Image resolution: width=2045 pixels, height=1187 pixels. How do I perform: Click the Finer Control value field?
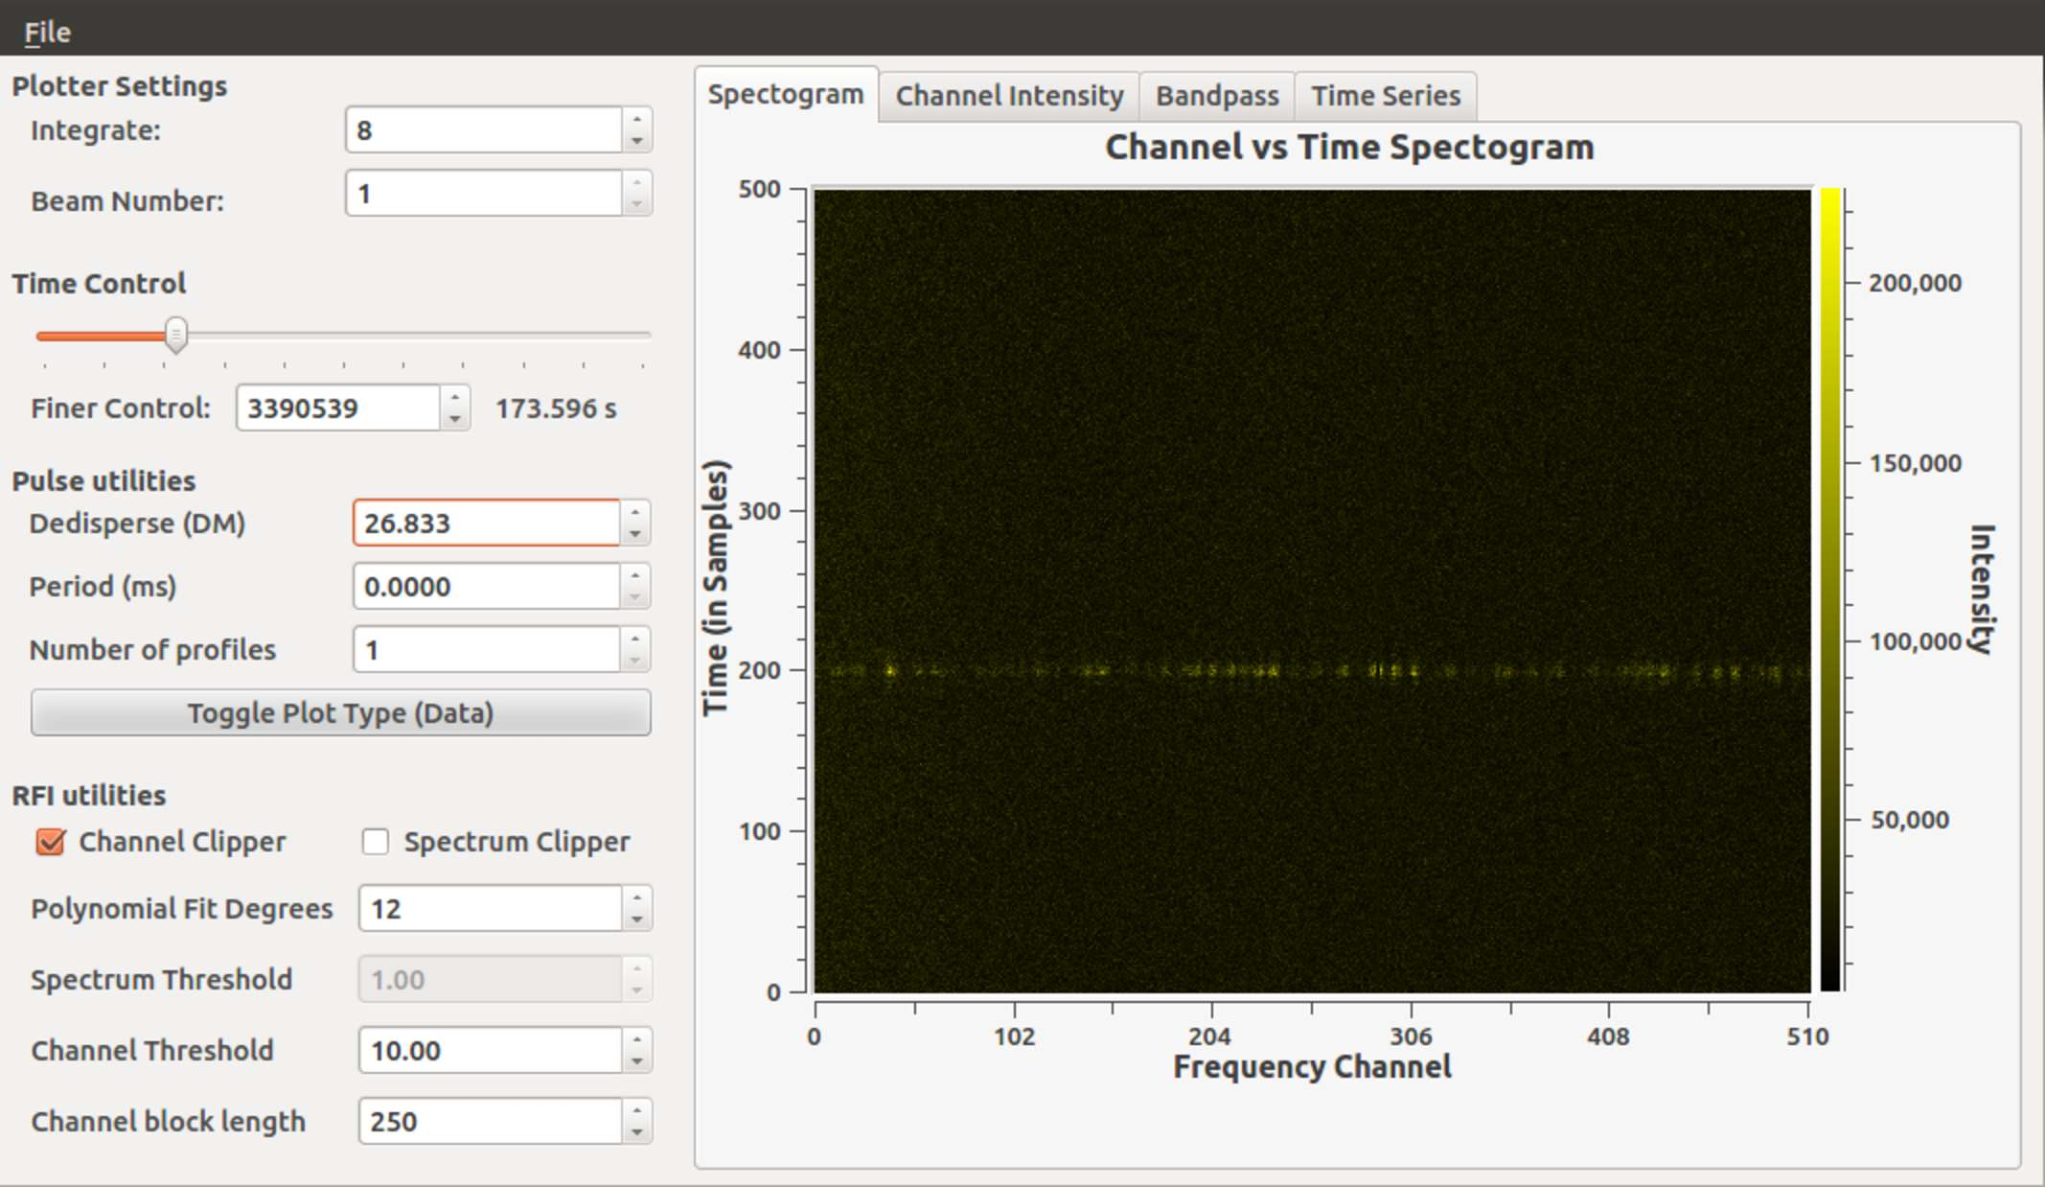(x=338, y=408)
